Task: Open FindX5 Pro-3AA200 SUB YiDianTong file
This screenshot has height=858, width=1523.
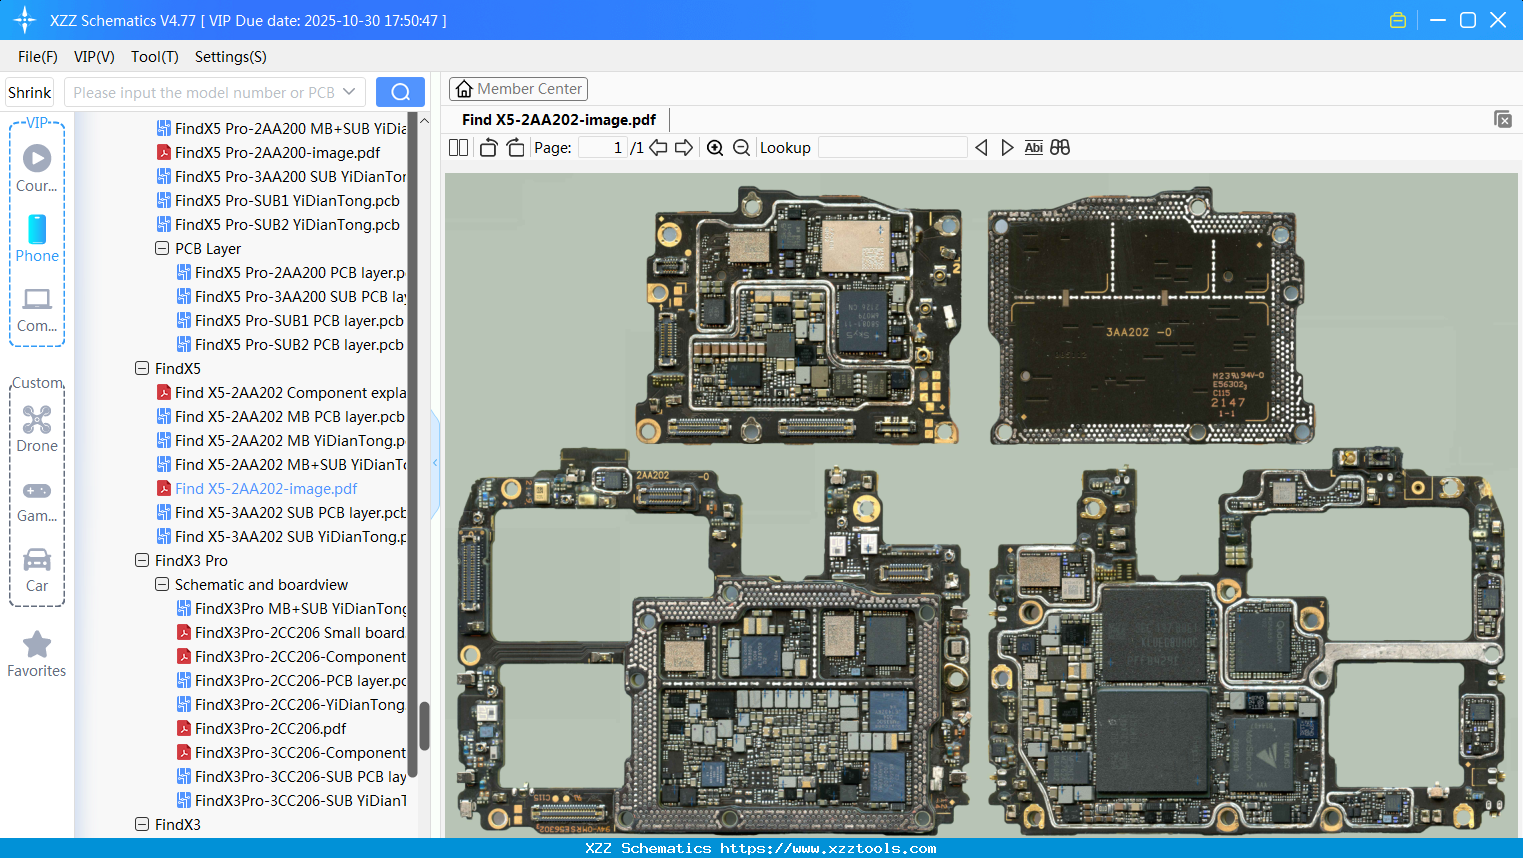Action: 281,176
